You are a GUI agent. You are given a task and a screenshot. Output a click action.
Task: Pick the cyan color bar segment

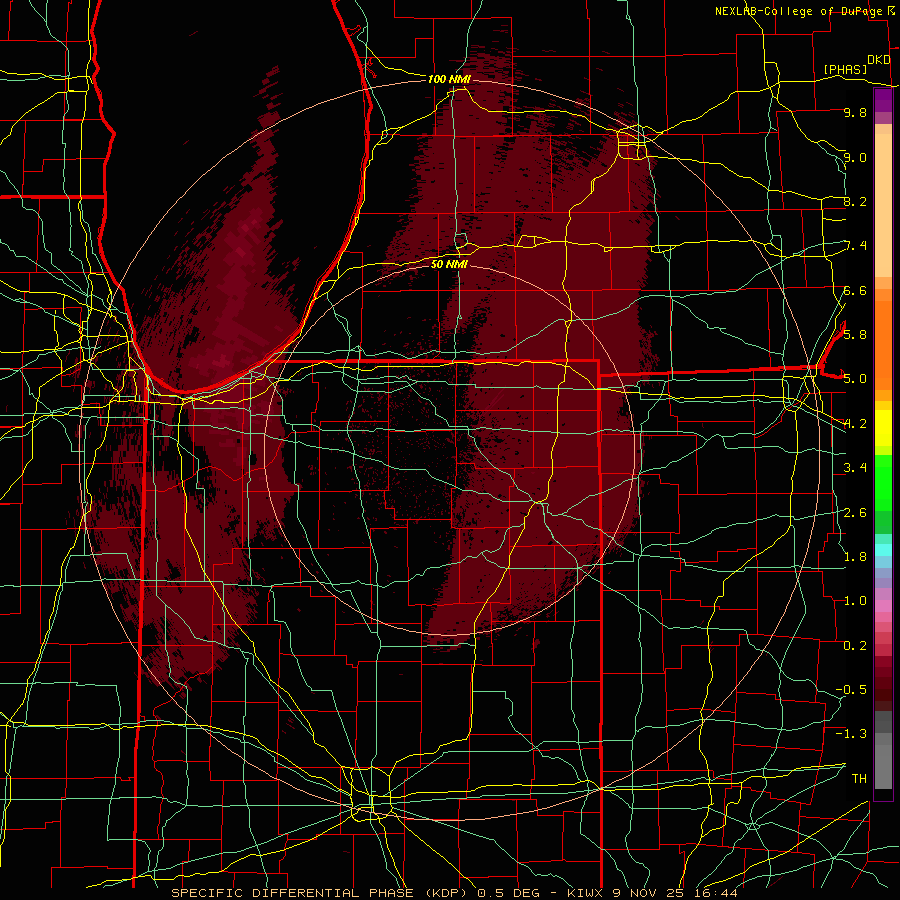[883, 550]
